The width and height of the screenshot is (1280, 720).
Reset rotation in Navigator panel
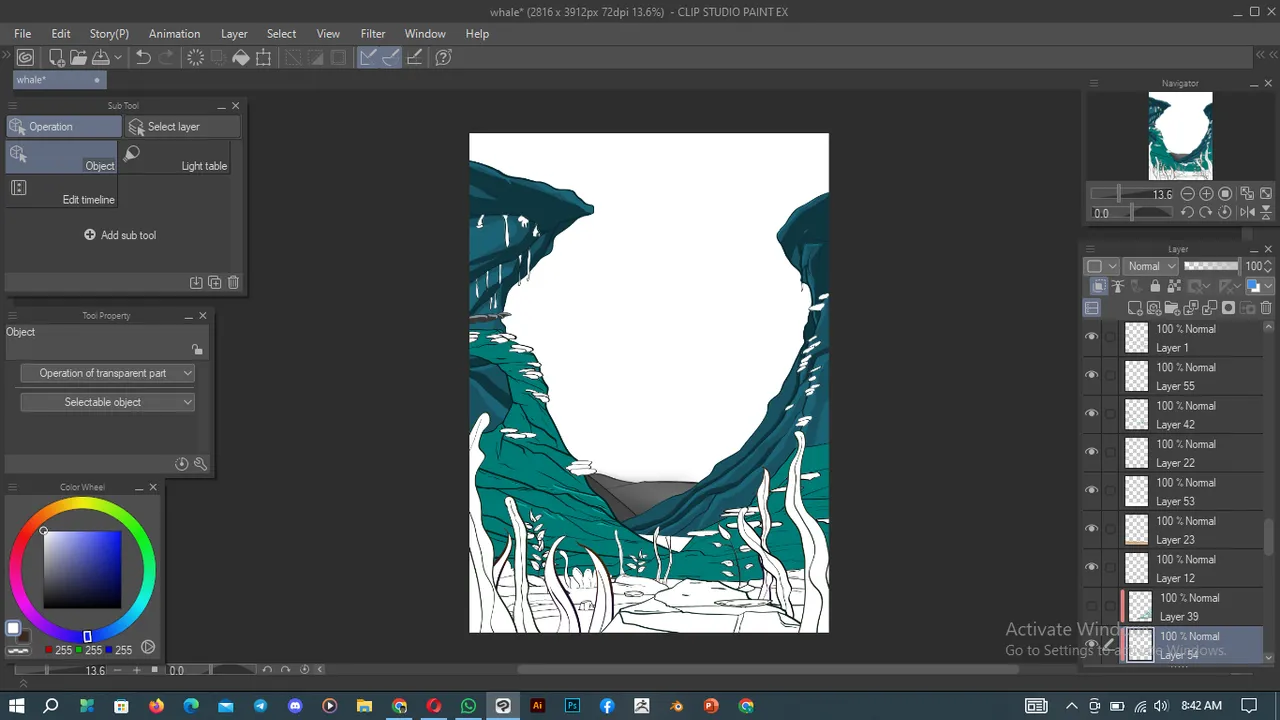[x=1225, y=212]
